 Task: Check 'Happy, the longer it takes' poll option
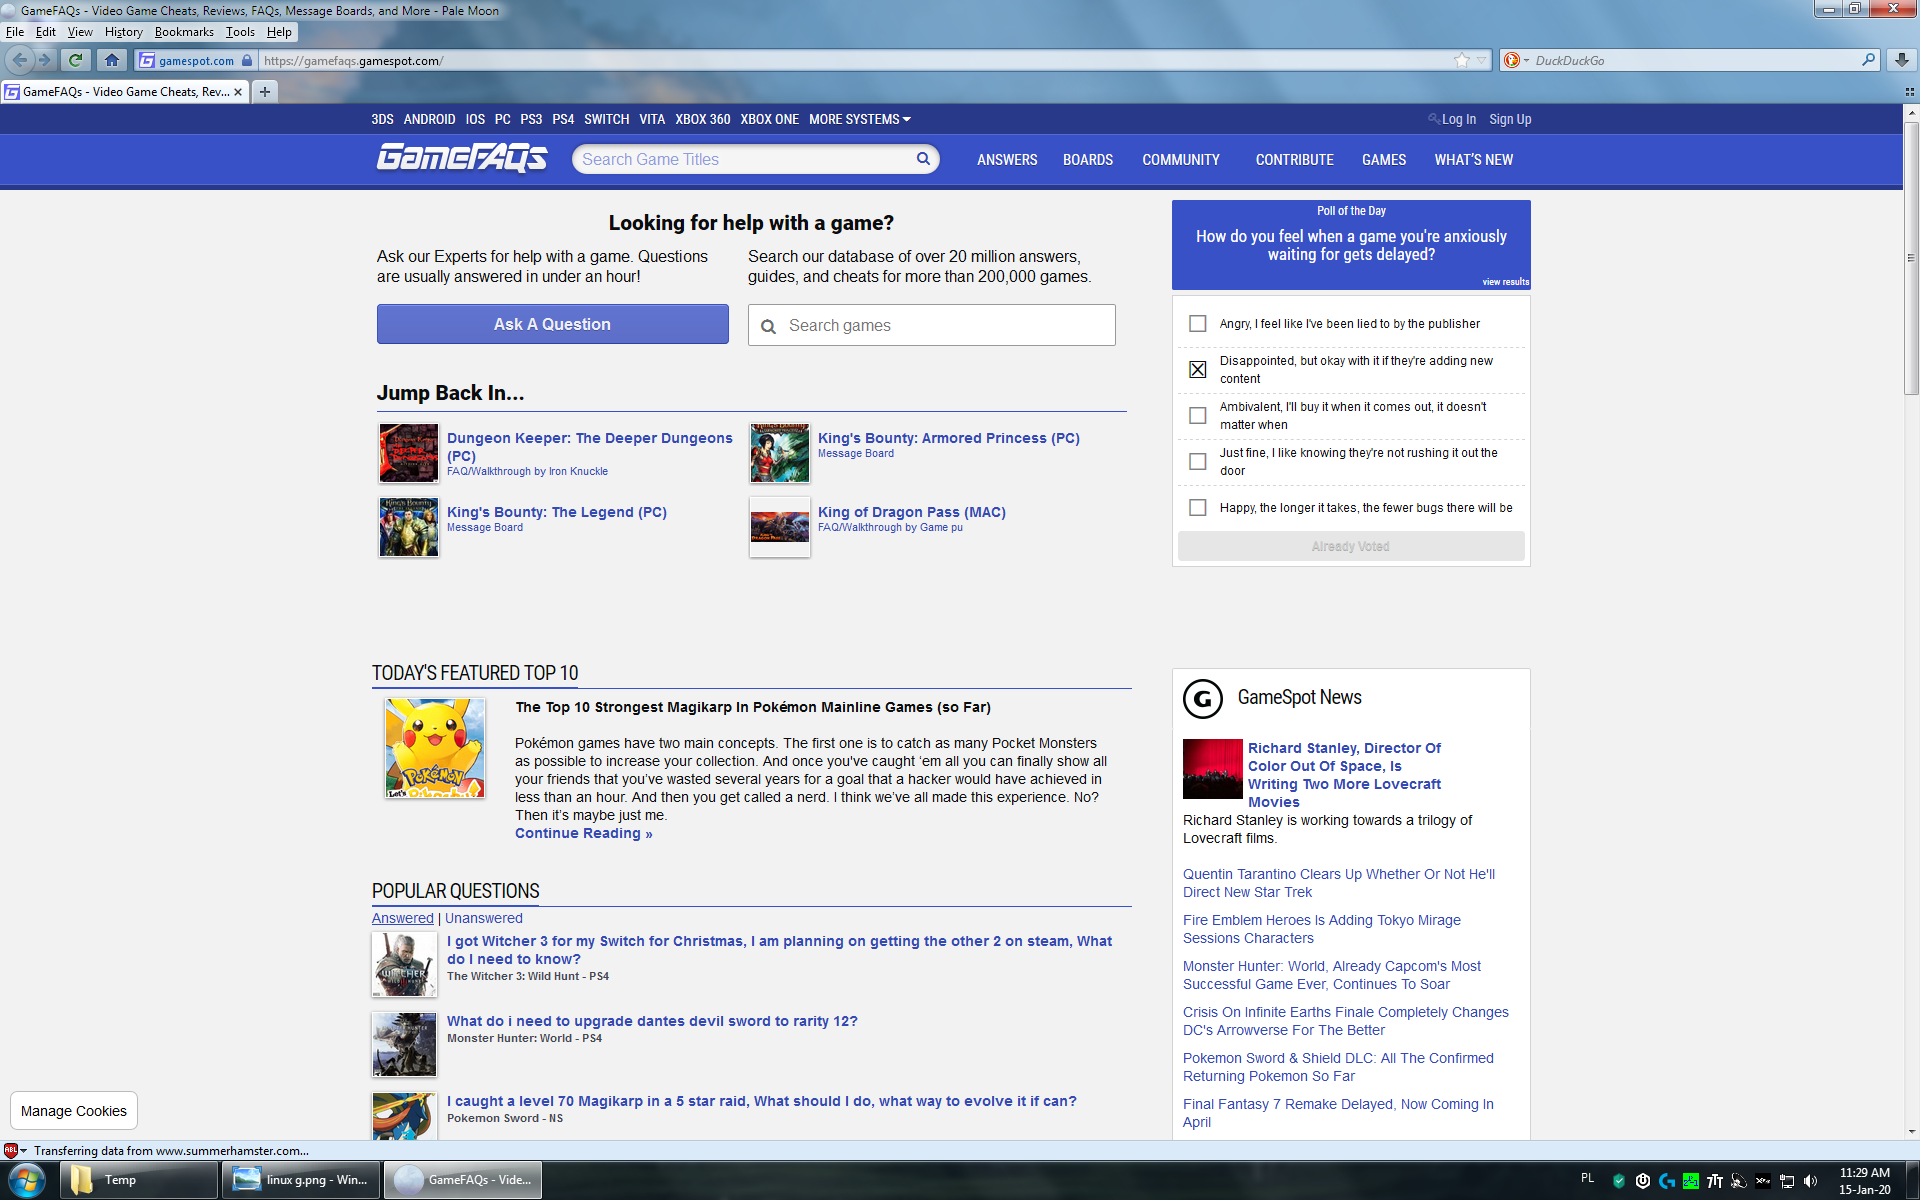pyautogui.click(x=1197, y=507)
